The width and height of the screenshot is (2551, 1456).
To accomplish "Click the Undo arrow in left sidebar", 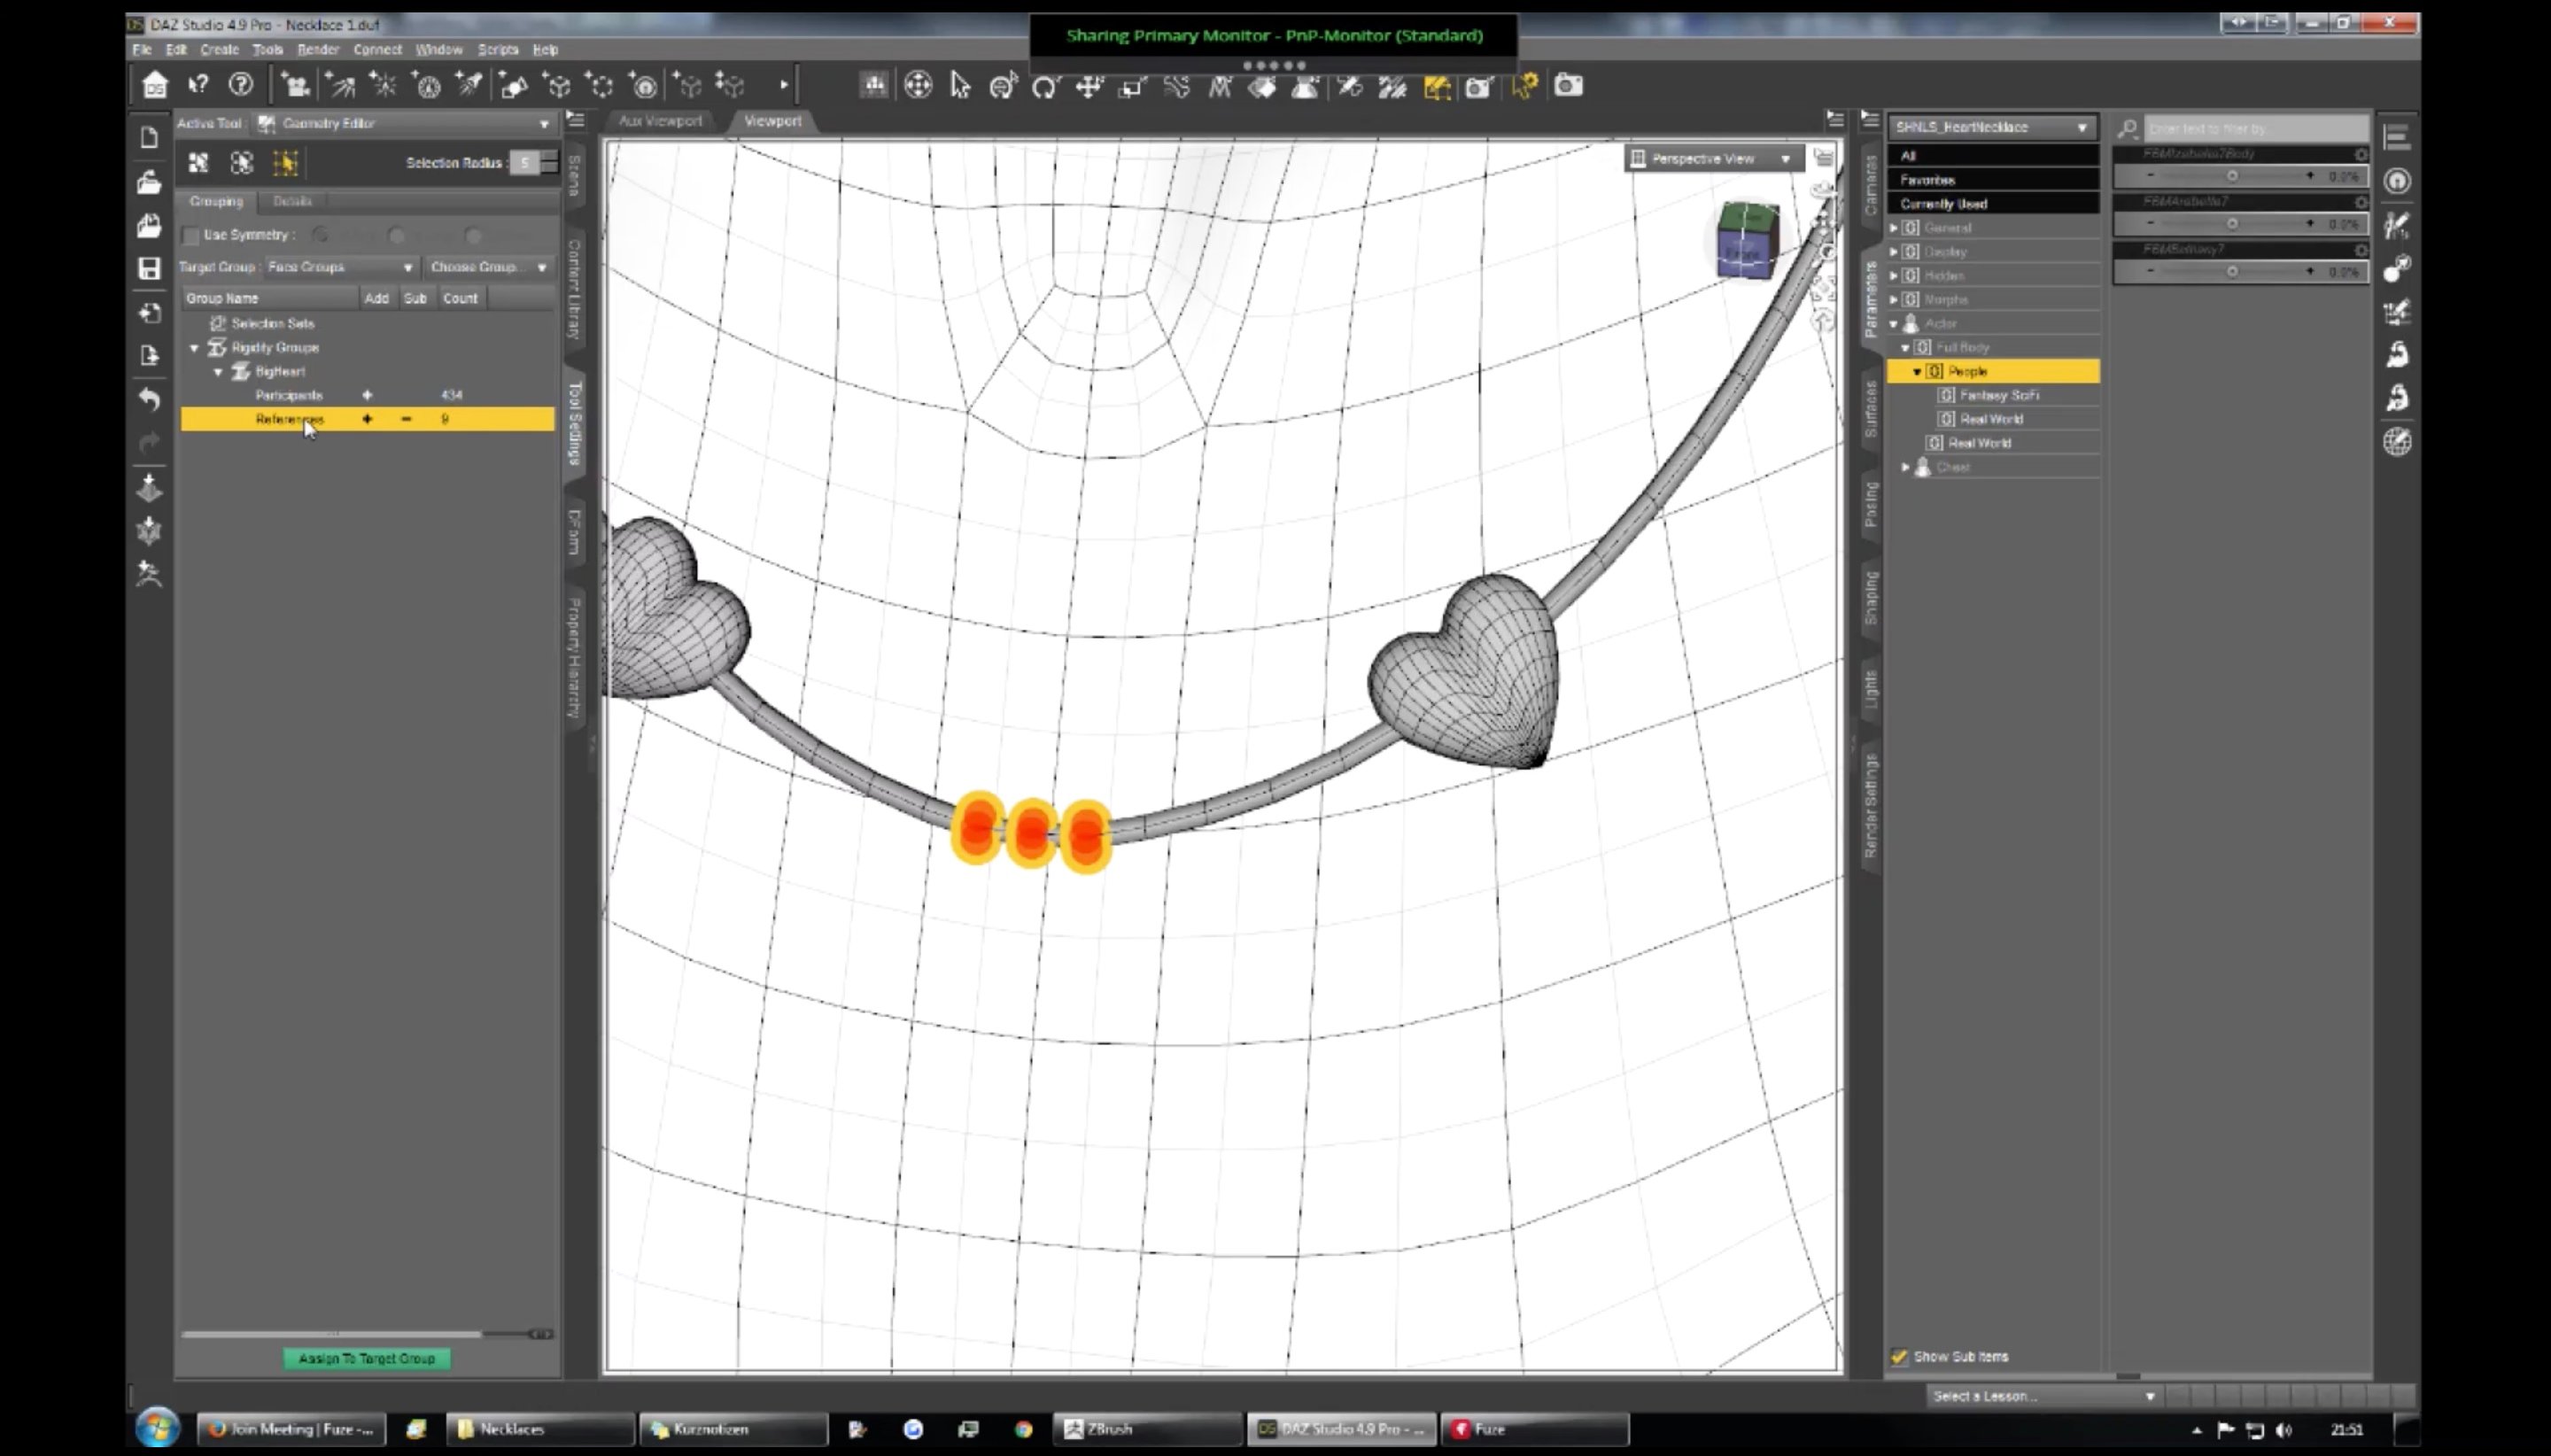I will pyautogui.click(x=149, y=399).
